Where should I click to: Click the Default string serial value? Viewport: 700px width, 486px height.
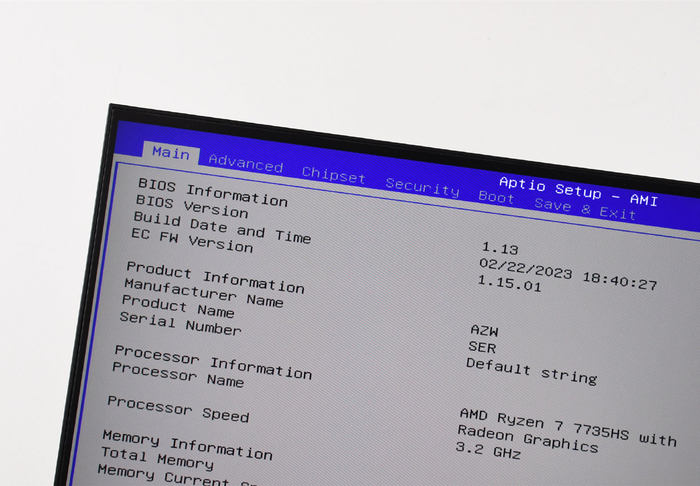532,371
